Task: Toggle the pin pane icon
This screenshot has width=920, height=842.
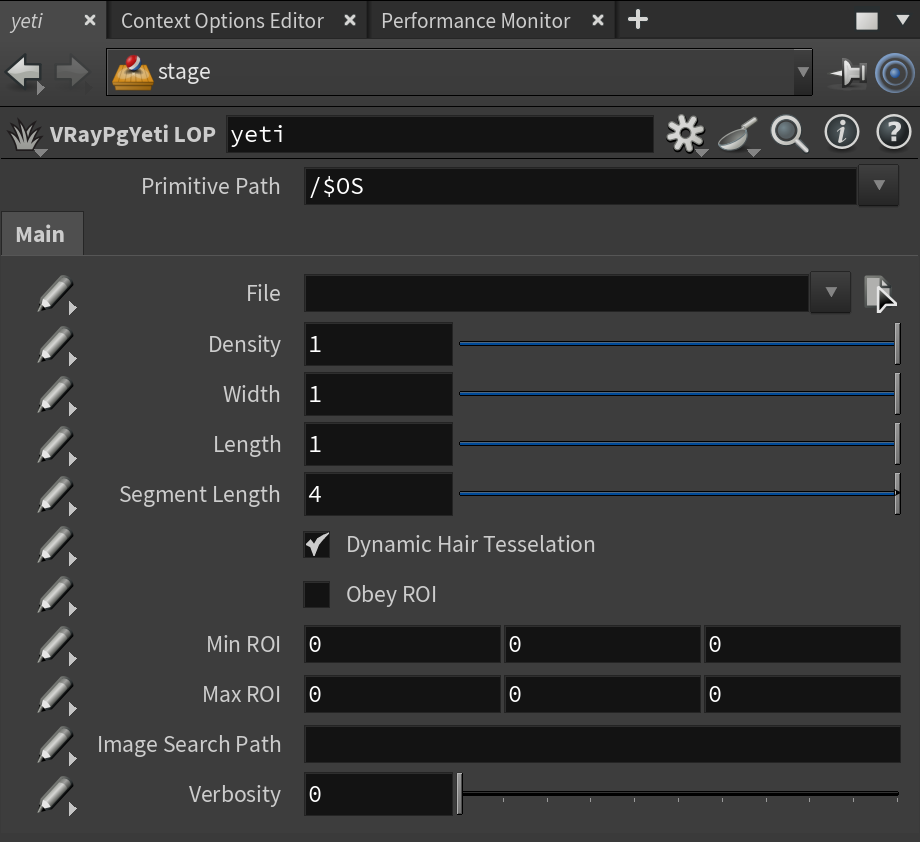Action: pyautogui.click(x=848, y=73)
